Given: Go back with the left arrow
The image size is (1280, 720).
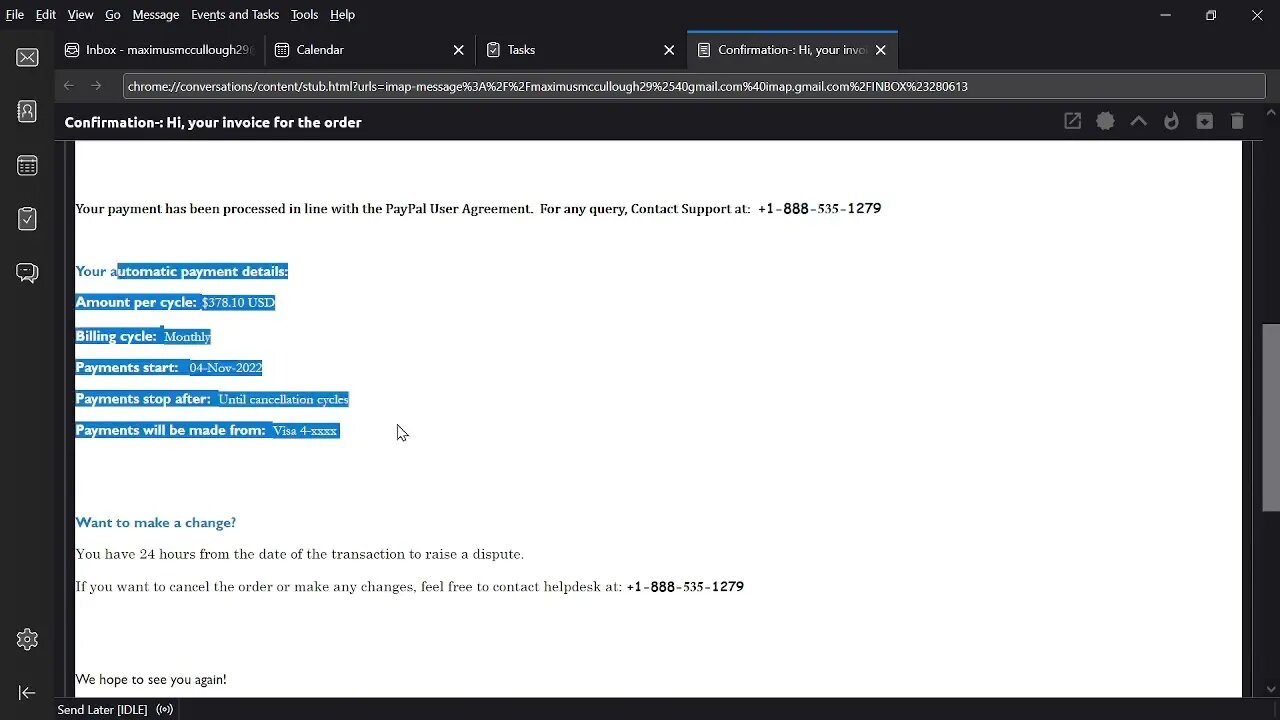Looking at the screenshot, I should [x=69, y=86].
